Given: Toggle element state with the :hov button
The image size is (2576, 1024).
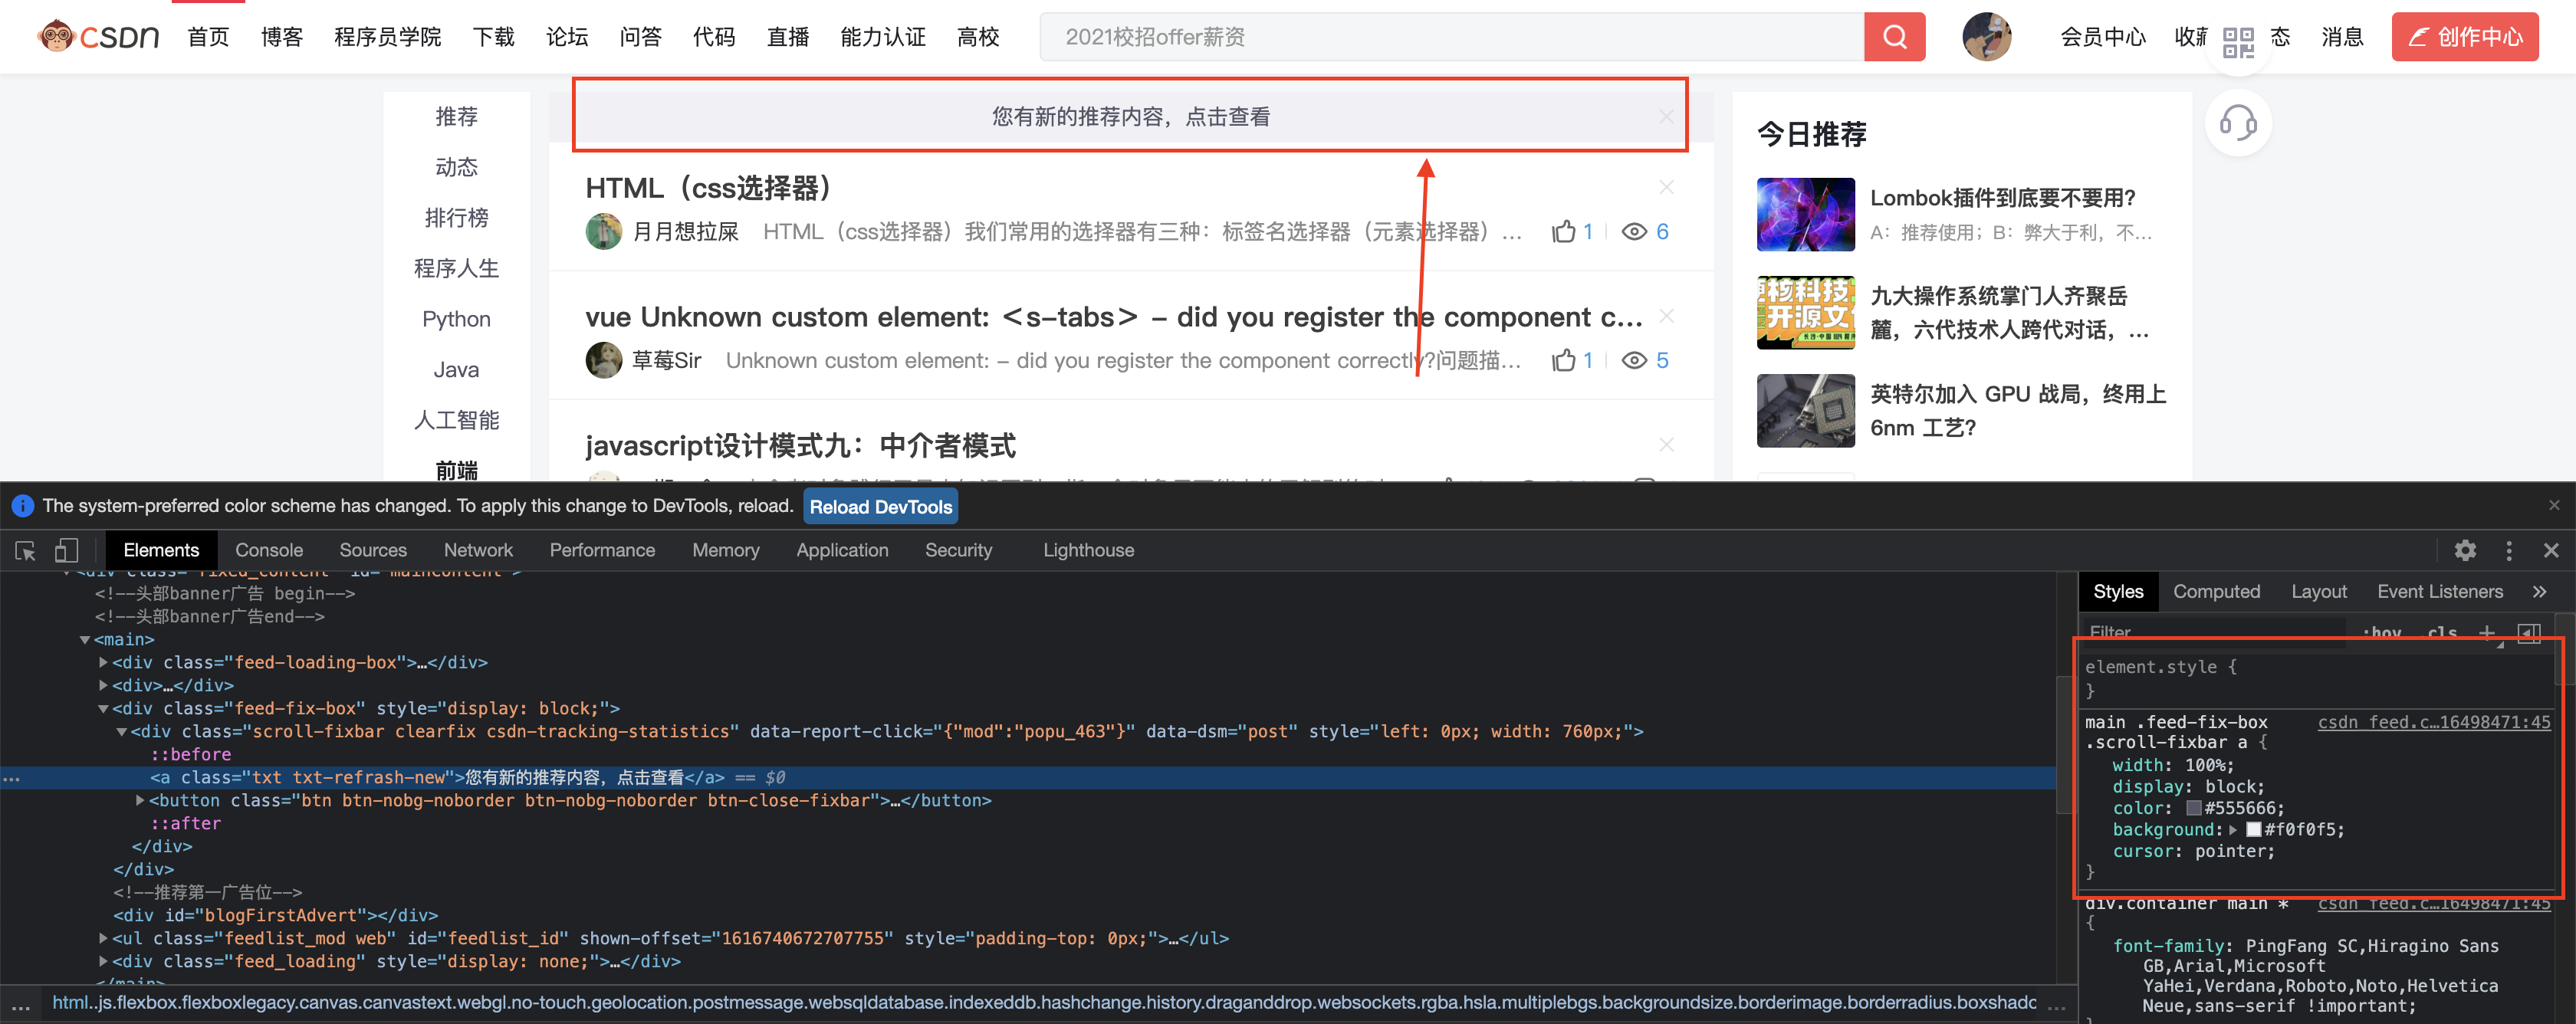Looking at the screenshot, I should point(2382,634).
